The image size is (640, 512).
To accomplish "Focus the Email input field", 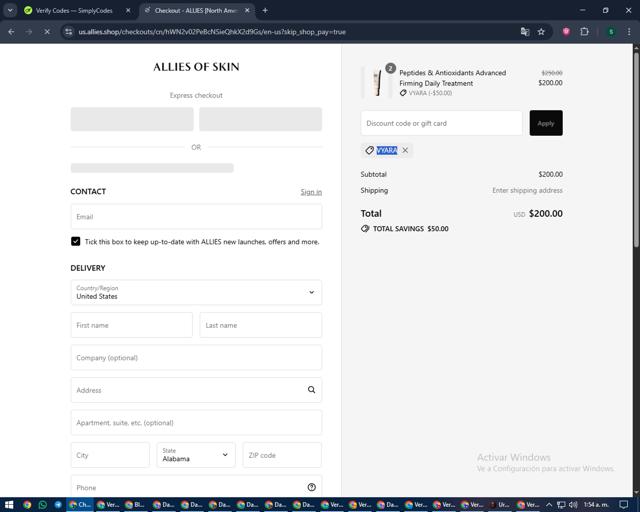I will (x=196, y=216).
